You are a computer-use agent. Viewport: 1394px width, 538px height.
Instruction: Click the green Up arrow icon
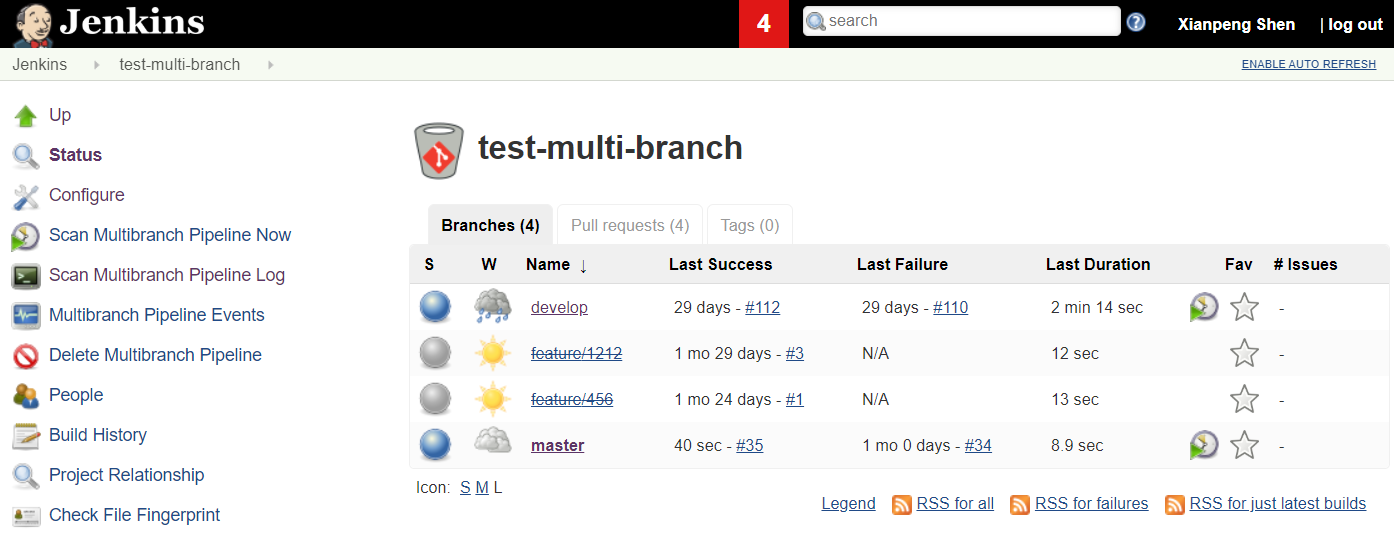(26, 116)
